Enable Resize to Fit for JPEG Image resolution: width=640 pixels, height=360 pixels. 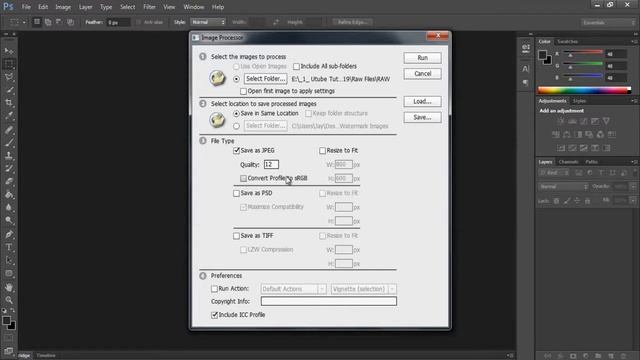tap(322, 151)
